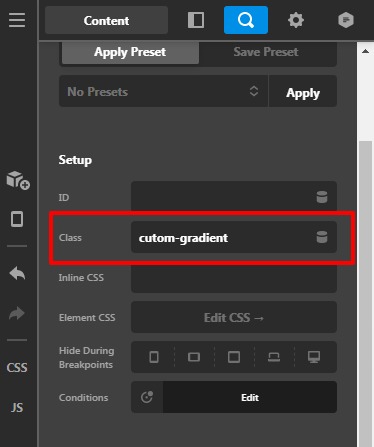Click the blue search inspector icon
This screenshot has width=374, height=447.
click(246, 20)
